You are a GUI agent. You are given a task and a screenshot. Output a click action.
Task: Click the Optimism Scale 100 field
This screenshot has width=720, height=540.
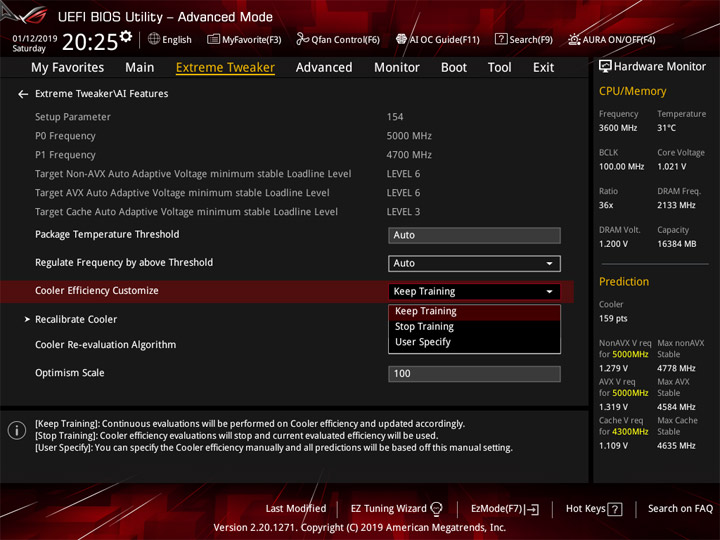click(x=474, y=374)
